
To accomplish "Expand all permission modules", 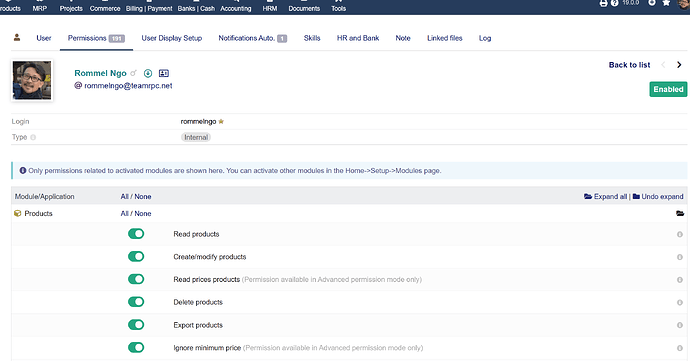I will (x=605, y=196).
